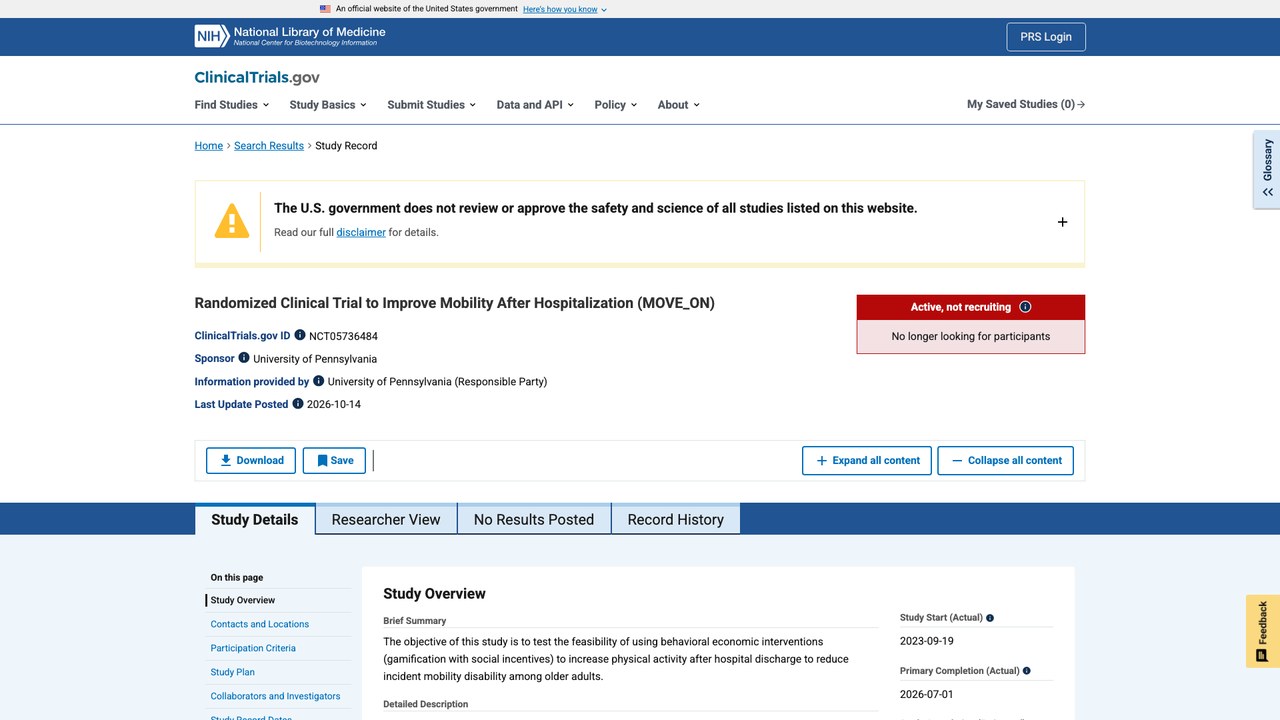Open the No Results Posted tab
Viewport: 1280px width, 720px height.
pyautogui.click(x=534, y=519)
